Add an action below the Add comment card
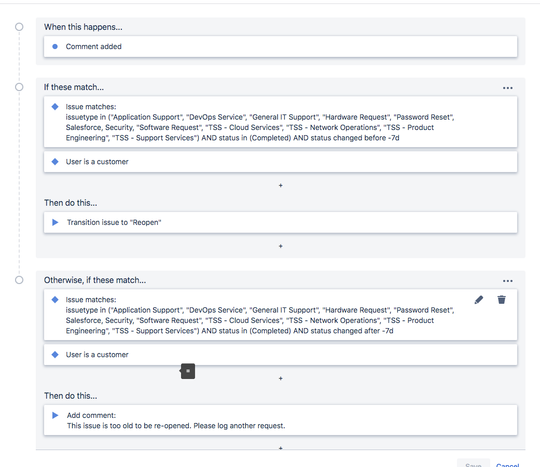 coord(280,448)
